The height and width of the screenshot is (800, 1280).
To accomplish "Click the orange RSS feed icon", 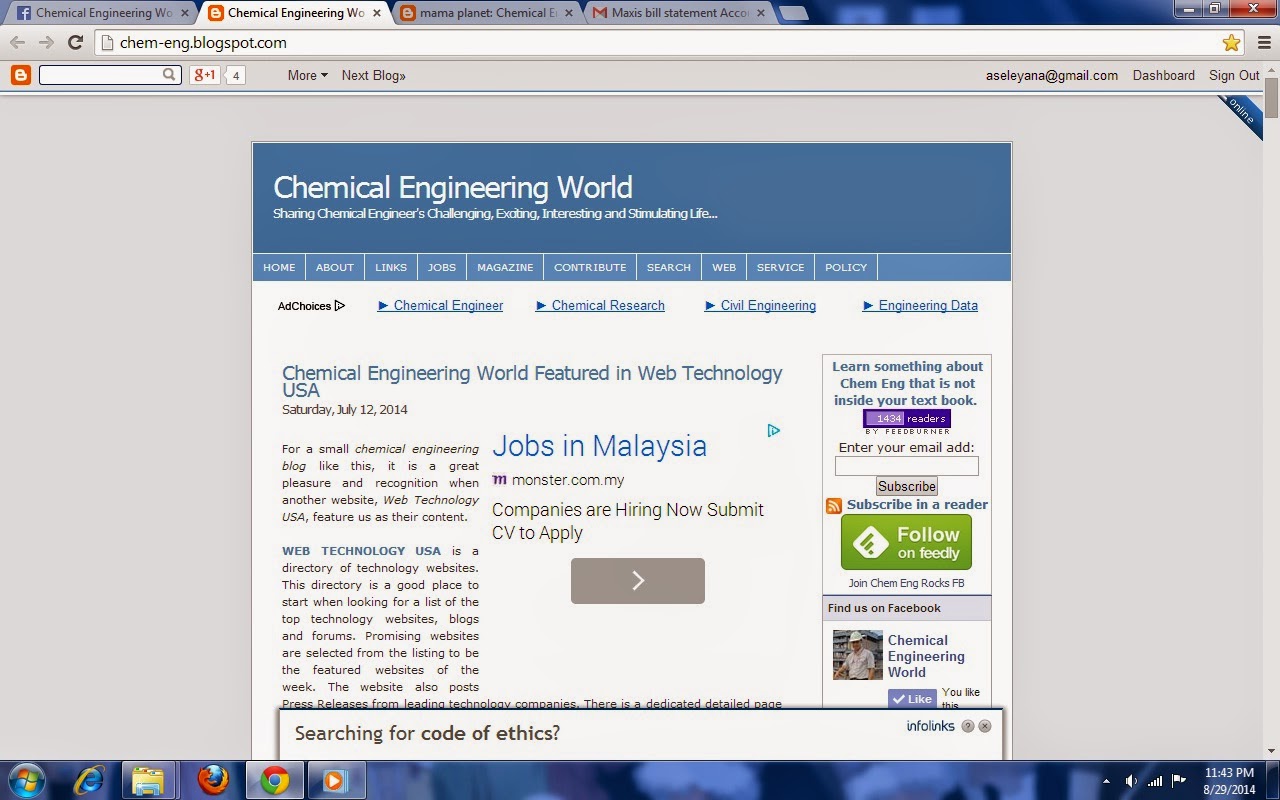I will click(x=834, y=505).
